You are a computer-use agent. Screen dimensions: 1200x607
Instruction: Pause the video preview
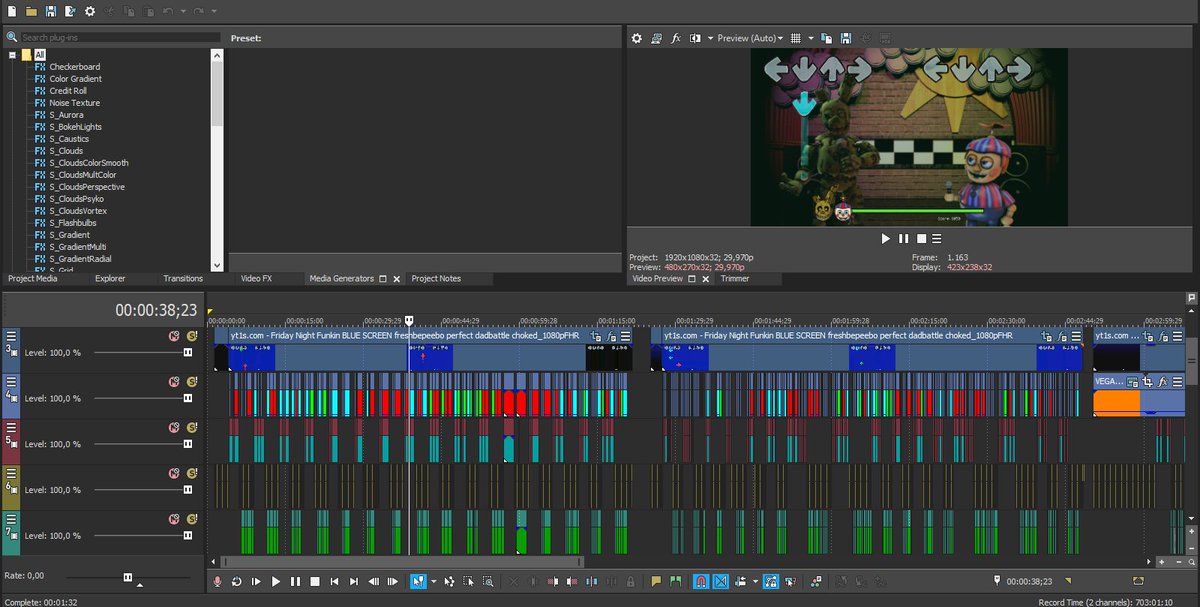click(903, 238)
